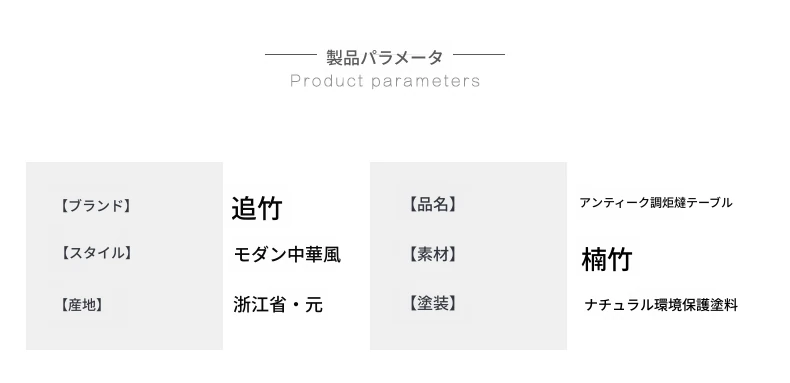Select the Product parameters subtitle
790x383 pixels.
(x=385, y=81)
